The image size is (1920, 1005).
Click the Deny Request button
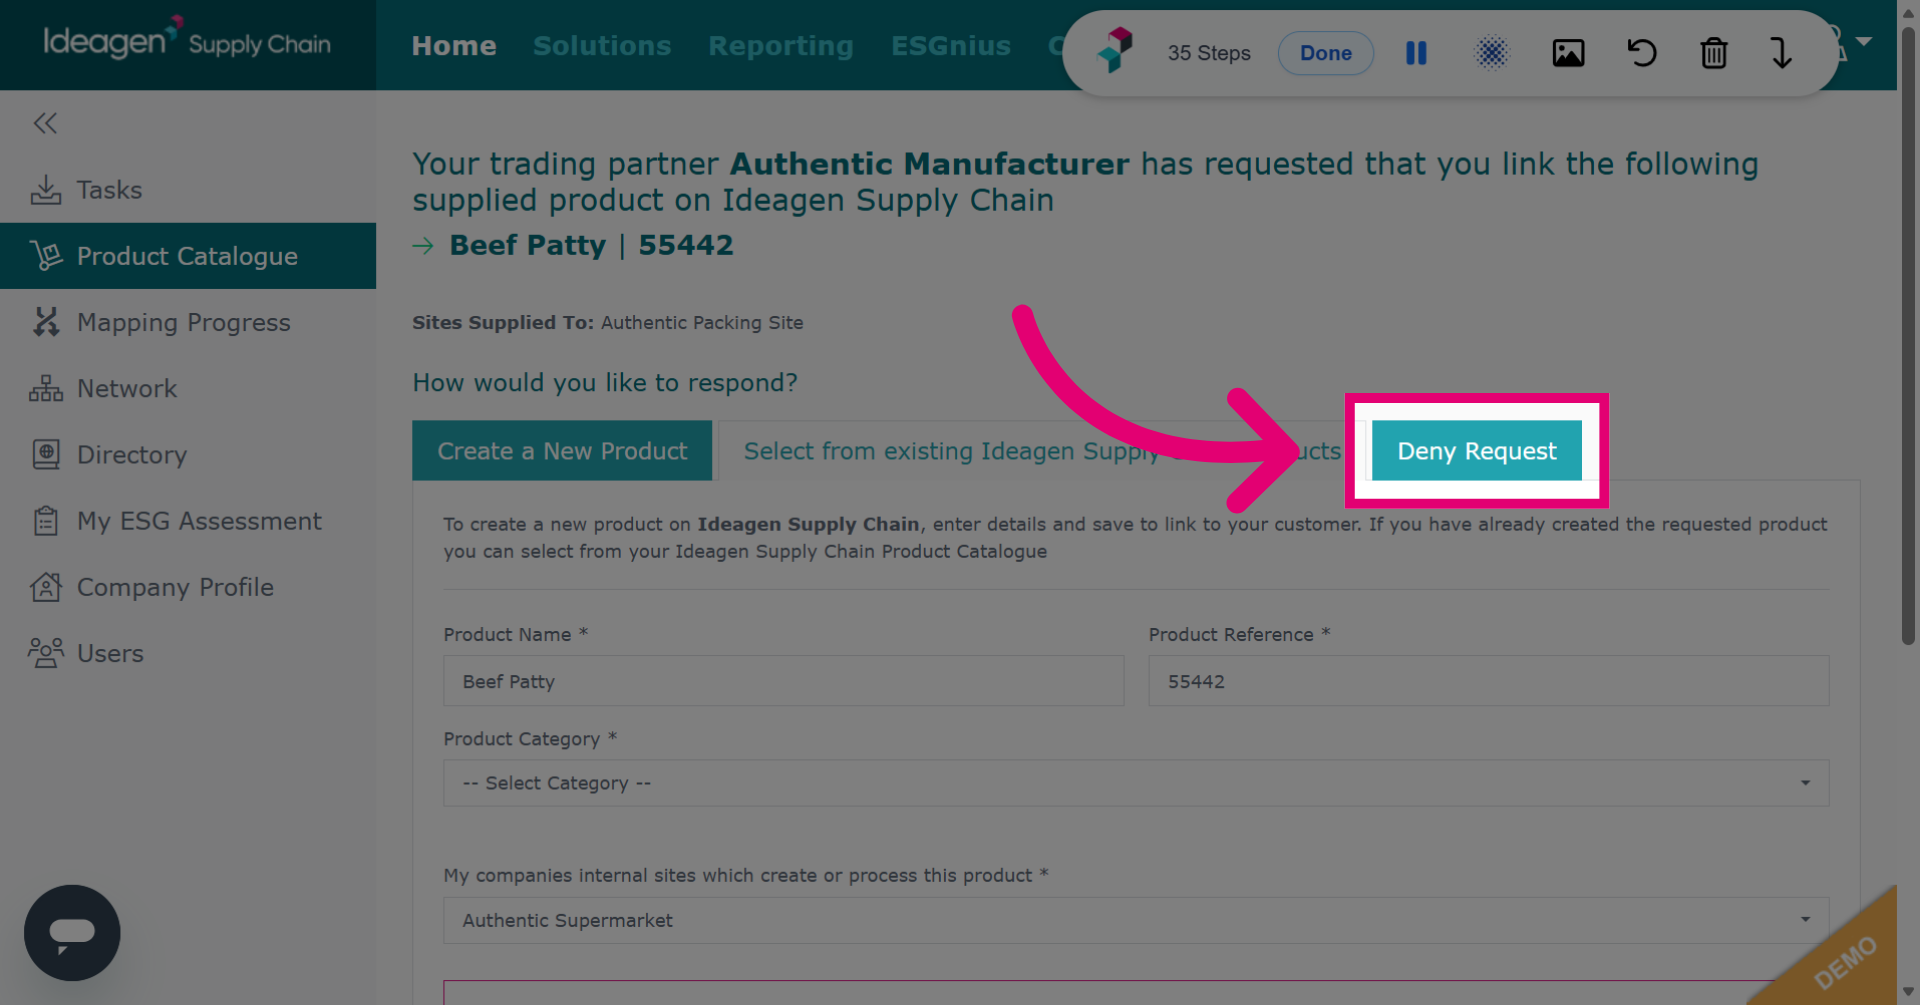tap(1477, 451)
